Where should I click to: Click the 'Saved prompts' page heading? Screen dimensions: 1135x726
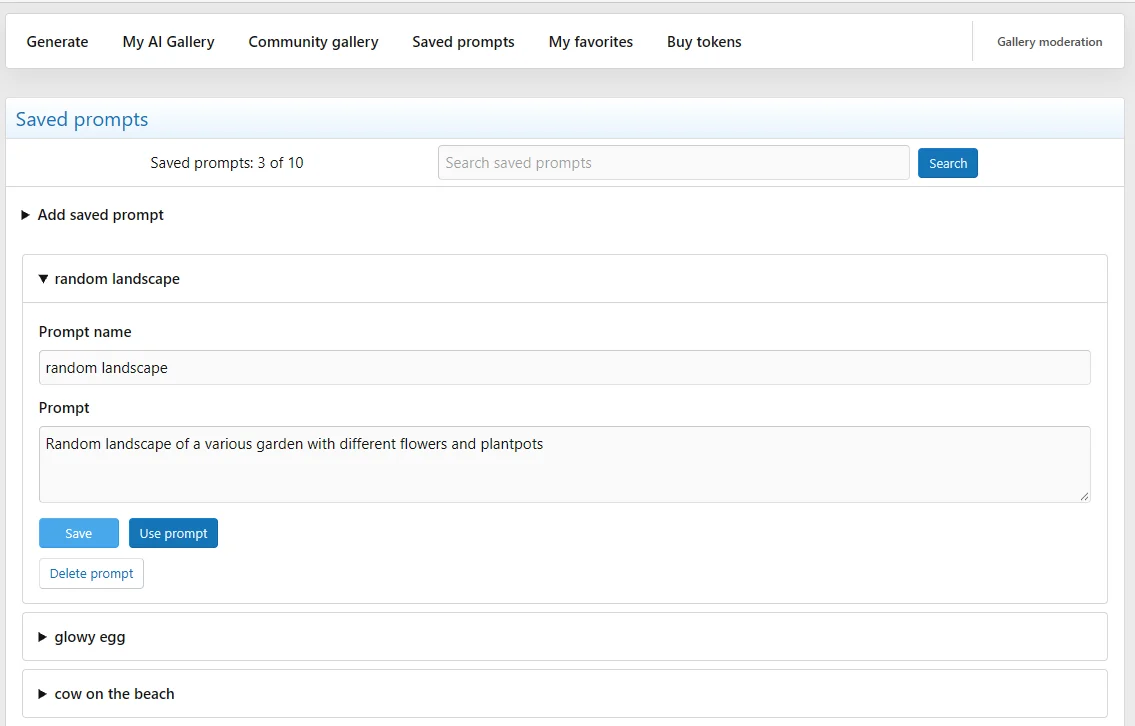coord(82,119)
